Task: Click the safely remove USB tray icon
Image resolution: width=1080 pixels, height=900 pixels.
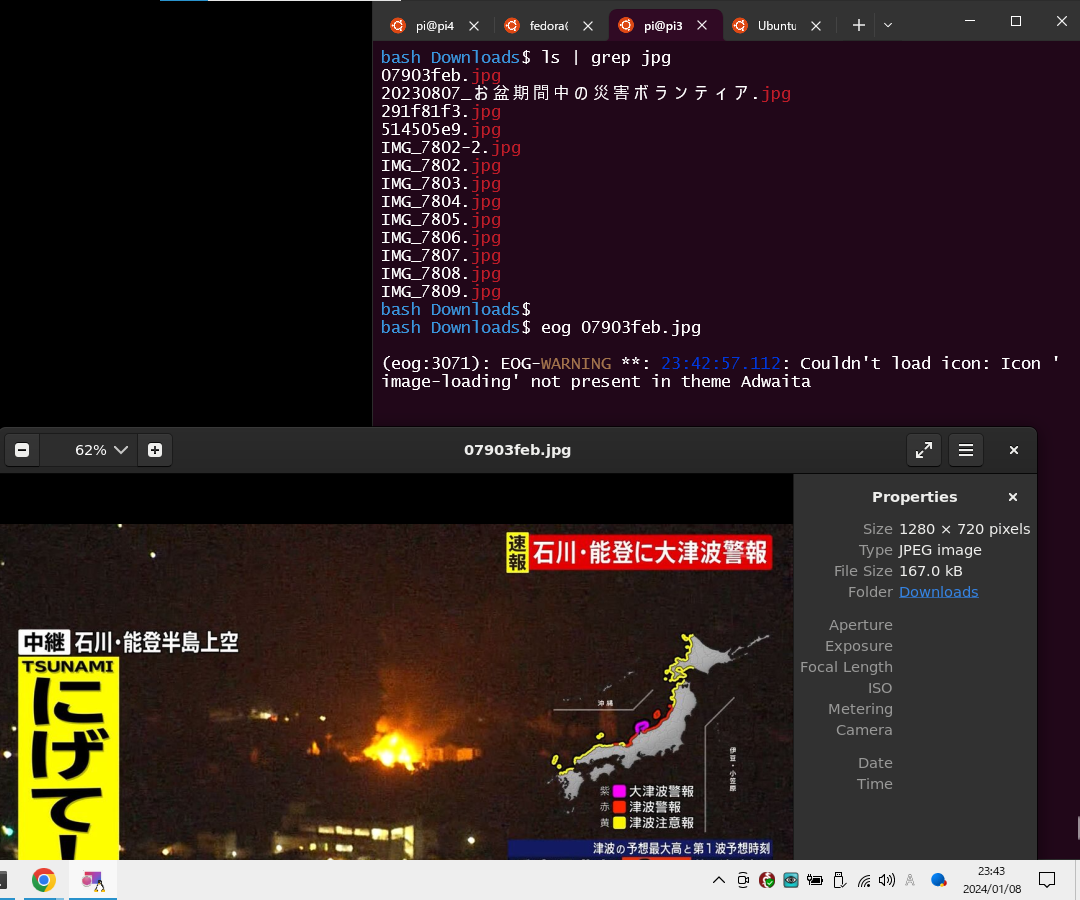Action: 839,880
